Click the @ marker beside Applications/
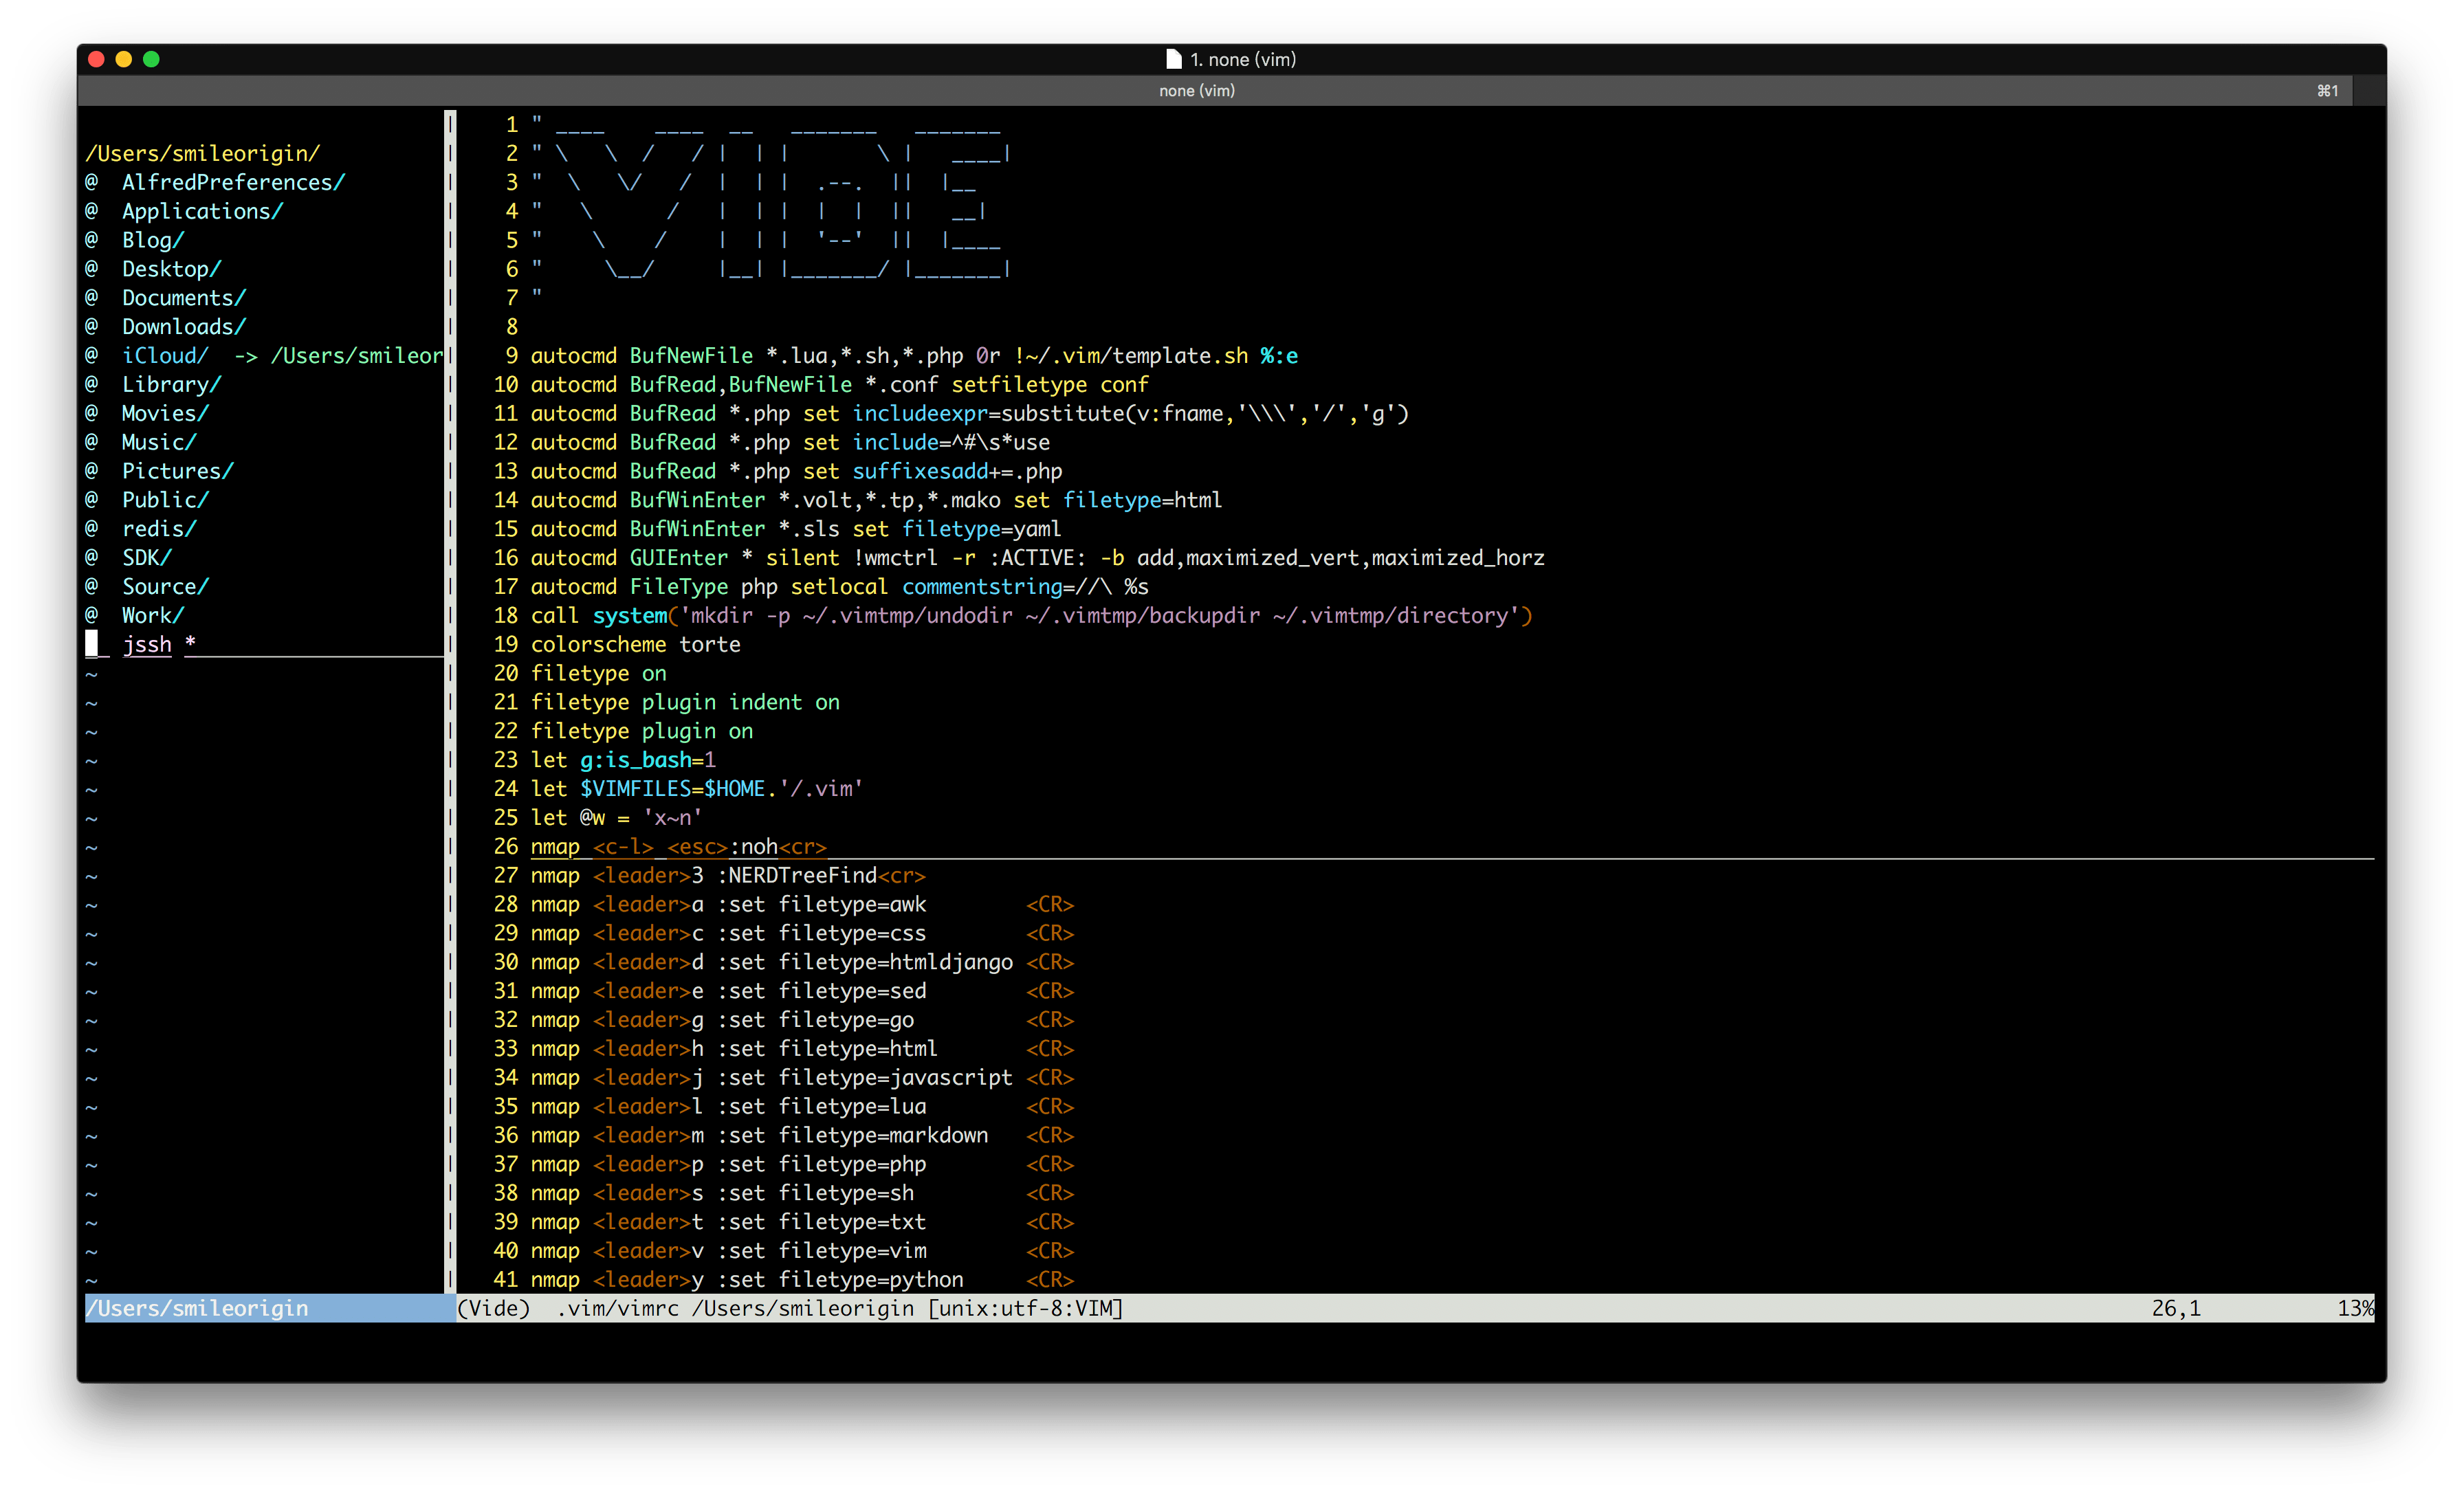This screenshot has width=2464, height=1493. 92,211
